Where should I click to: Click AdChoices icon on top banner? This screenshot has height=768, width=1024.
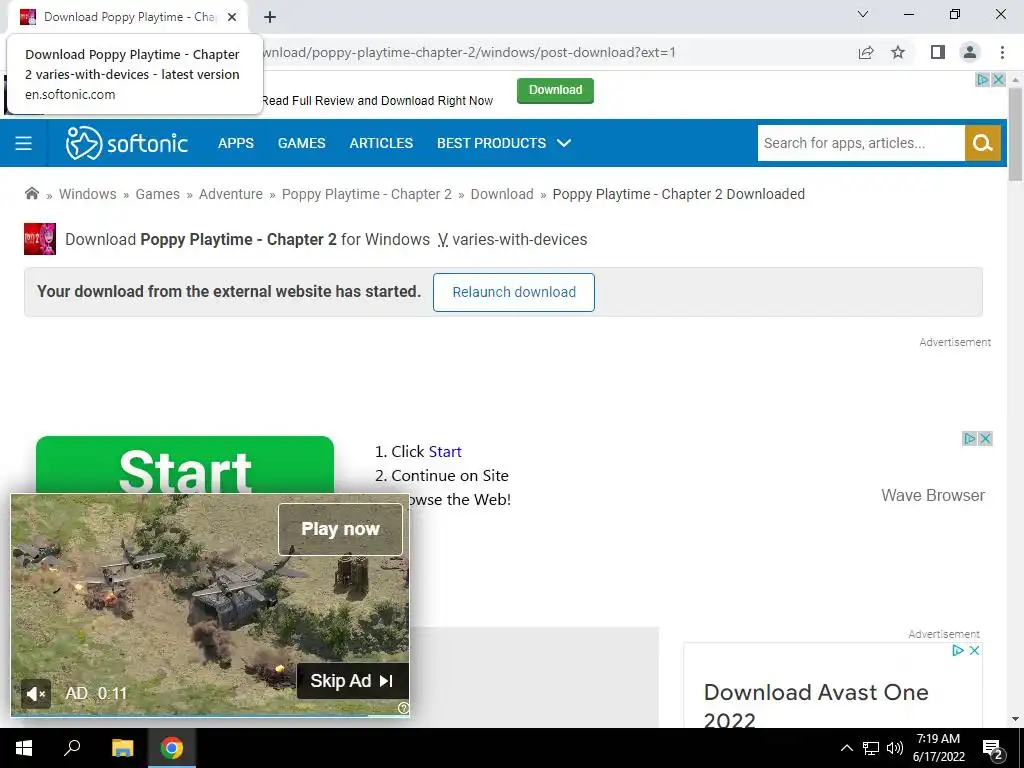tap(983, 80)
